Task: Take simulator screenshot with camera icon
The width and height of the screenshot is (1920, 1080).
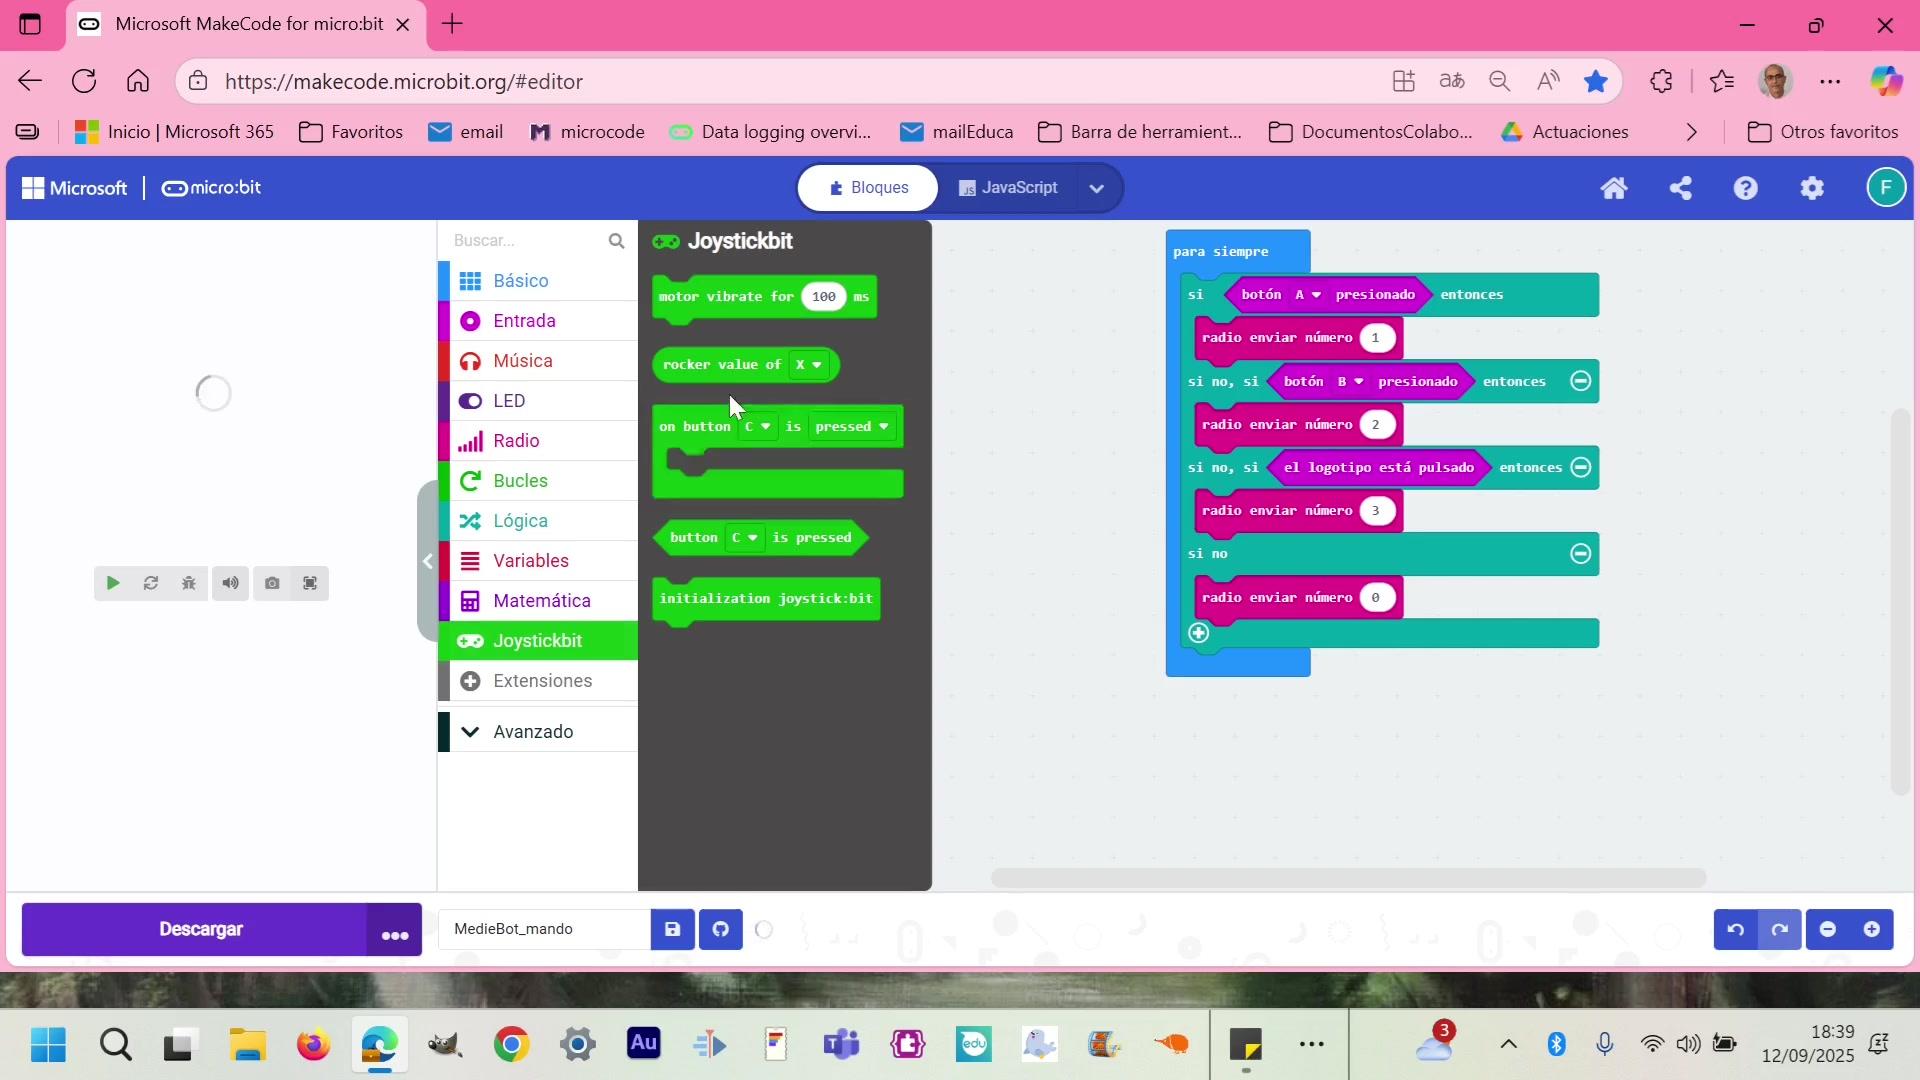Action: pos(272,583)
